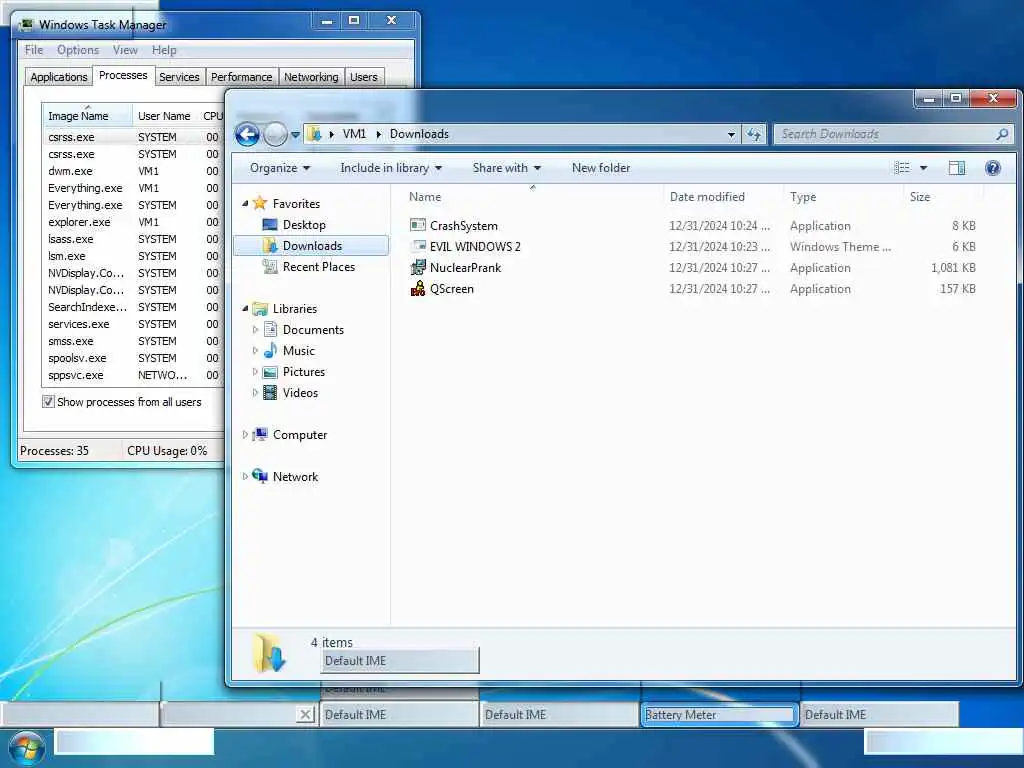Click the Task Manager title bar icon
The image size is (1024, 768).
26,25
